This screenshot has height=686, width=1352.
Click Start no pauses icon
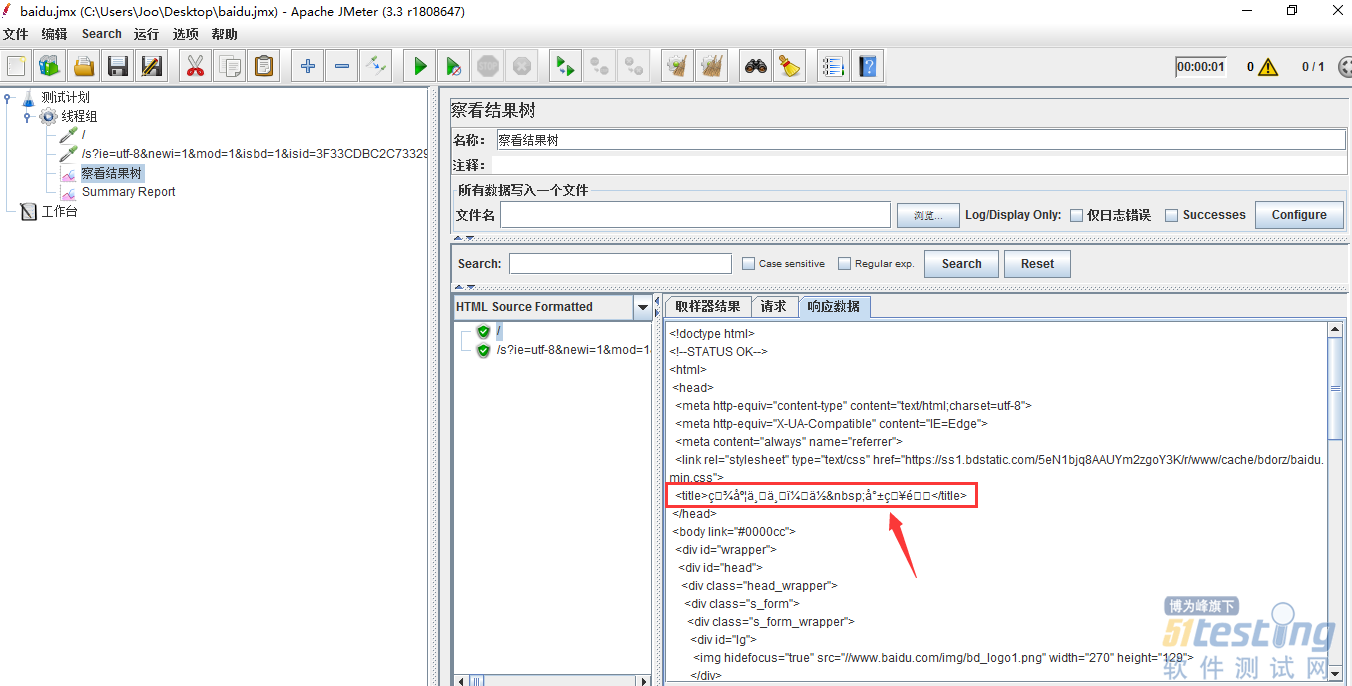(x=454, y=67)
